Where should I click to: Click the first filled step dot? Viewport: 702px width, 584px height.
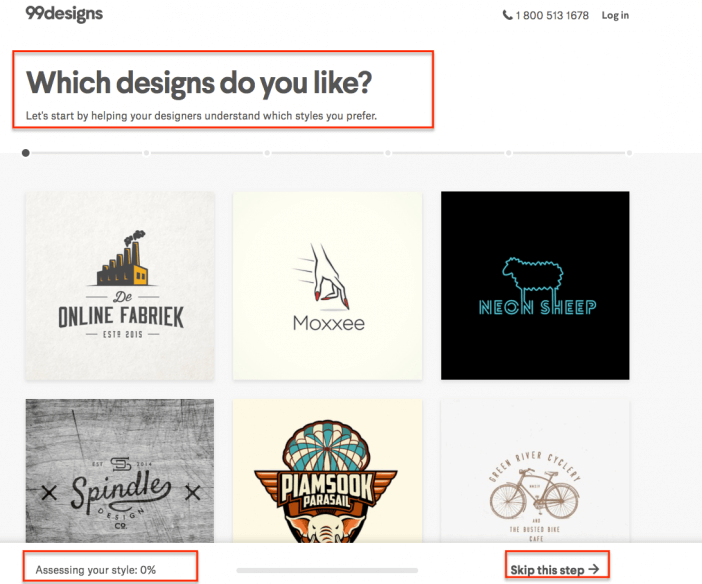[26, 153]
